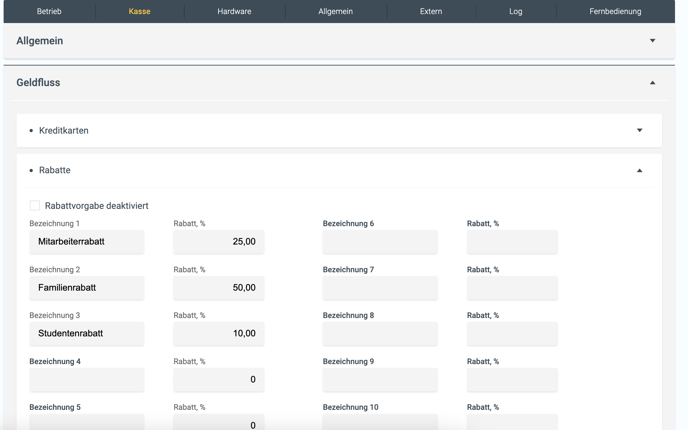Click the Rabatt field beside Bezeichnung 7
The width and height of the screenshot is (688, 430).
click(511, 288)
